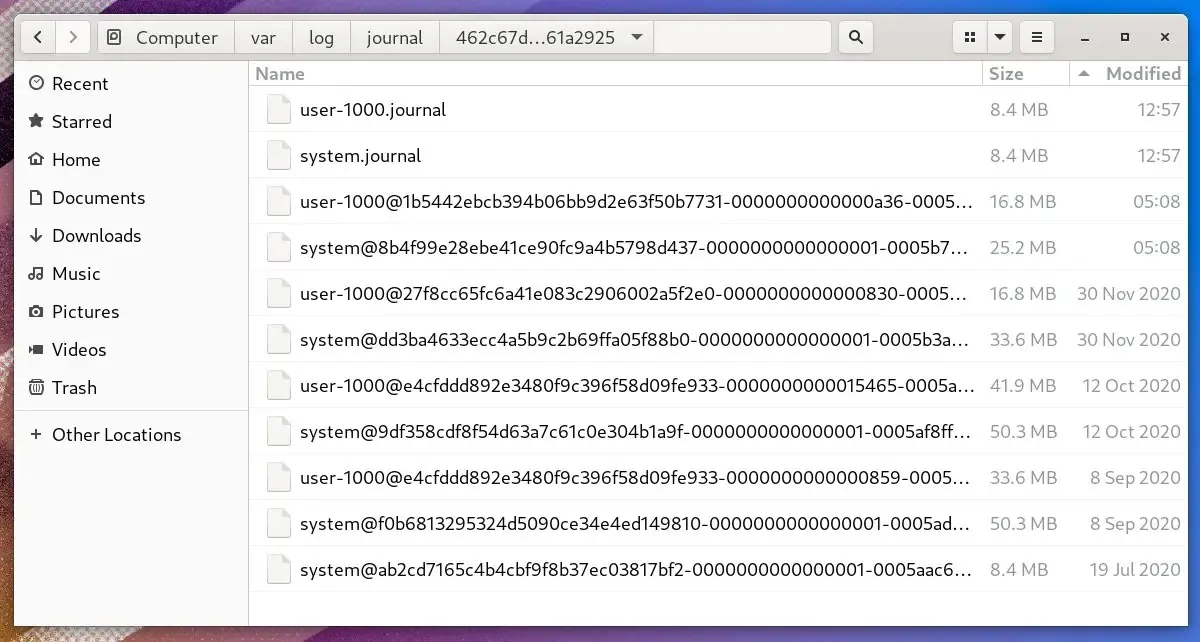Minimize the file manager window
This screenshot has height=642, width=1200.
pyautogui.click(x=1086, y=38)
